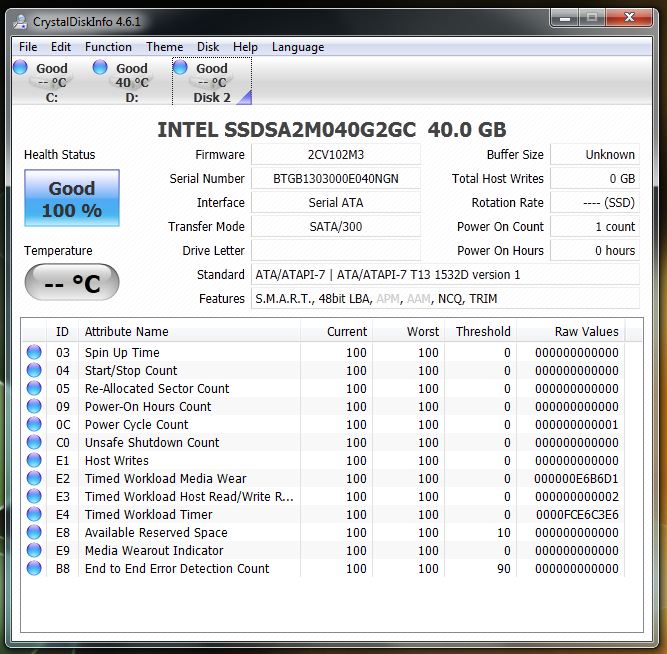Click the ID column header
667x654 pixels.
(x=62, y=331)
